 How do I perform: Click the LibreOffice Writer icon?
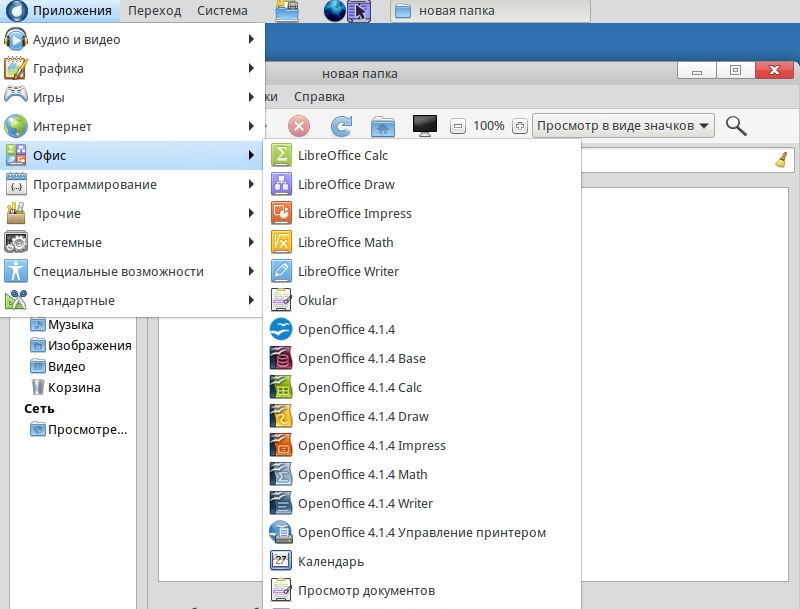281,271
